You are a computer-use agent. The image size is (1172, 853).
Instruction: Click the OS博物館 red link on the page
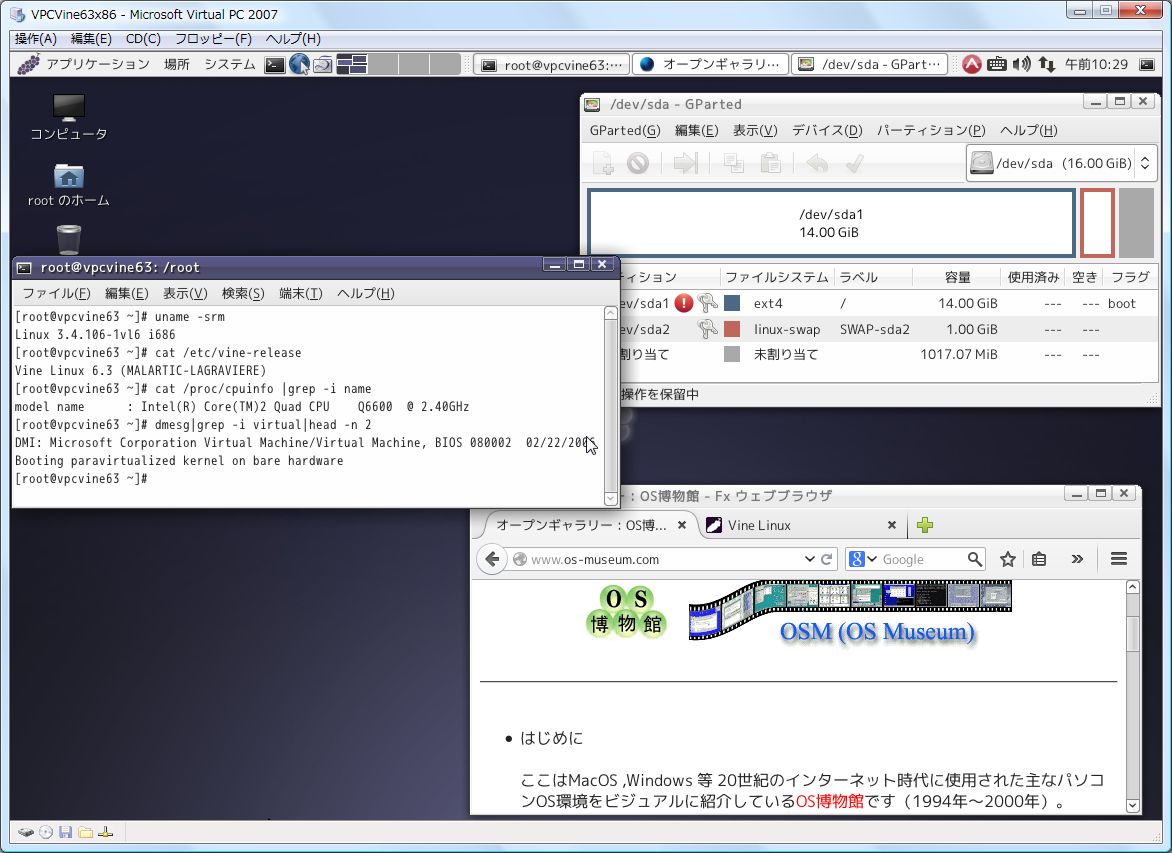click(x=830, y=801)
